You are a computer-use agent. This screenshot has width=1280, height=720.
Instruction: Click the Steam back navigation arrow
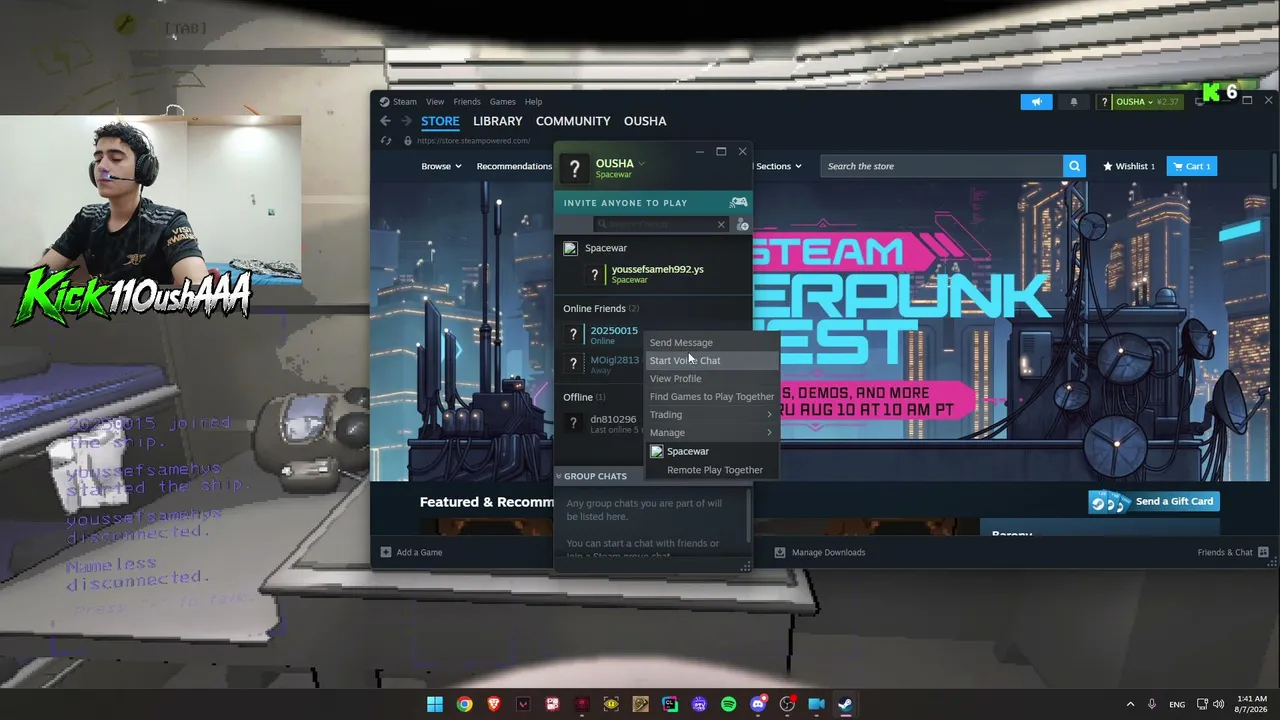[386, 121]
